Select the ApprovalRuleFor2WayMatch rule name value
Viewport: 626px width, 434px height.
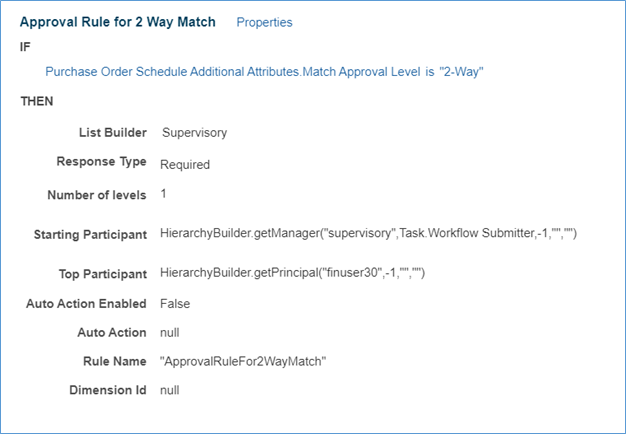coord(243,362)
